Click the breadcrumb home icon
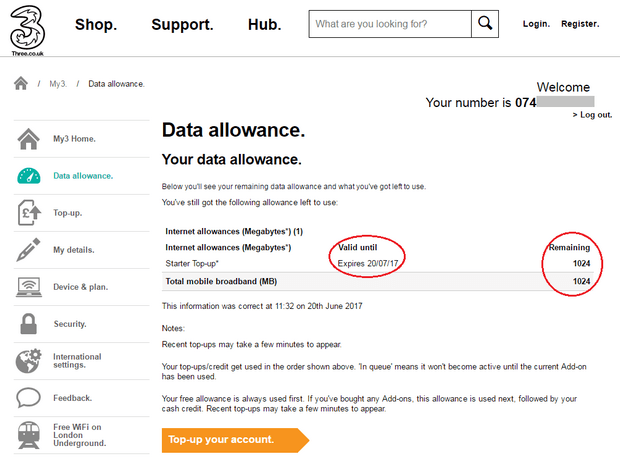Image resolution: width=620 pixels, height=461 pixels. click(21, 83)
